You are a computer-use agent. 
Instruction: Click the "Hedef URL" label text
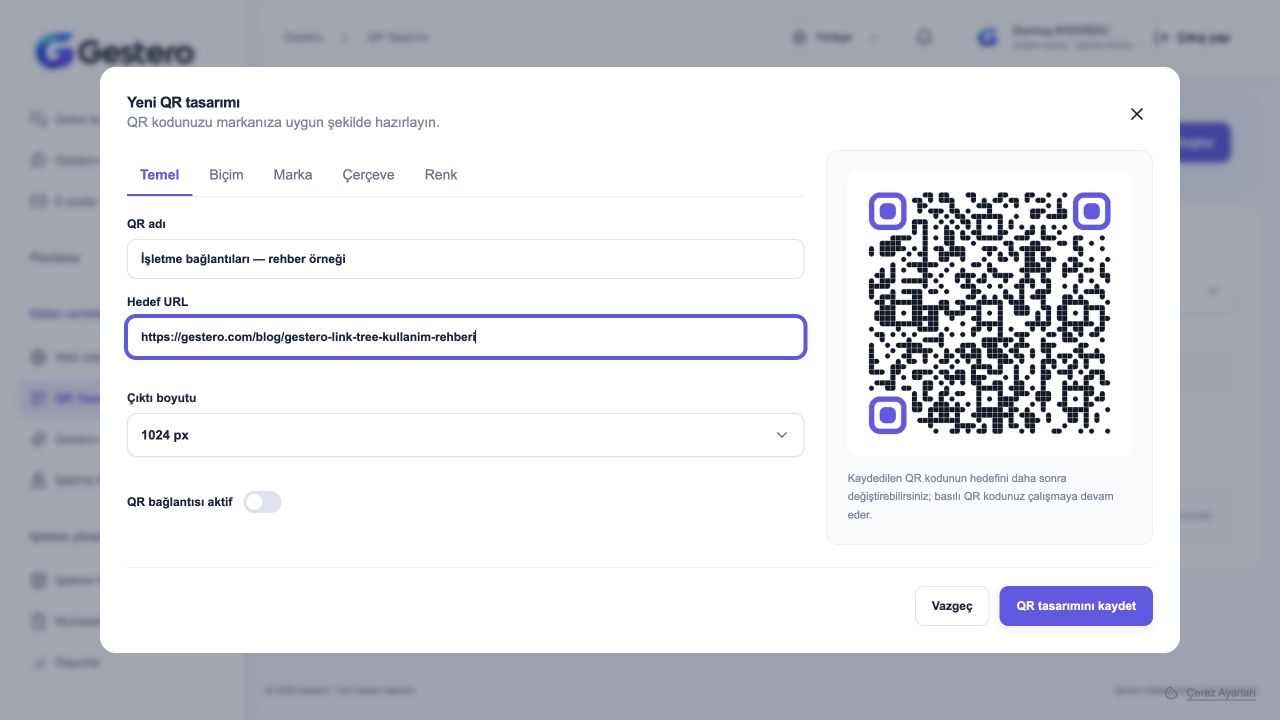tap(157, 302)
